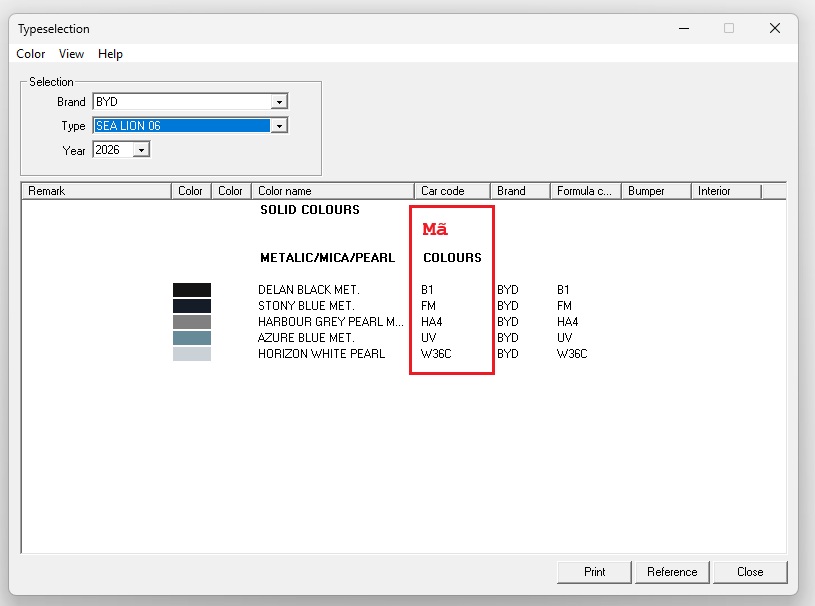Minimize the Typeselection window
The width and height of the screenshot is (815, 606).
(x=684, y=29)
